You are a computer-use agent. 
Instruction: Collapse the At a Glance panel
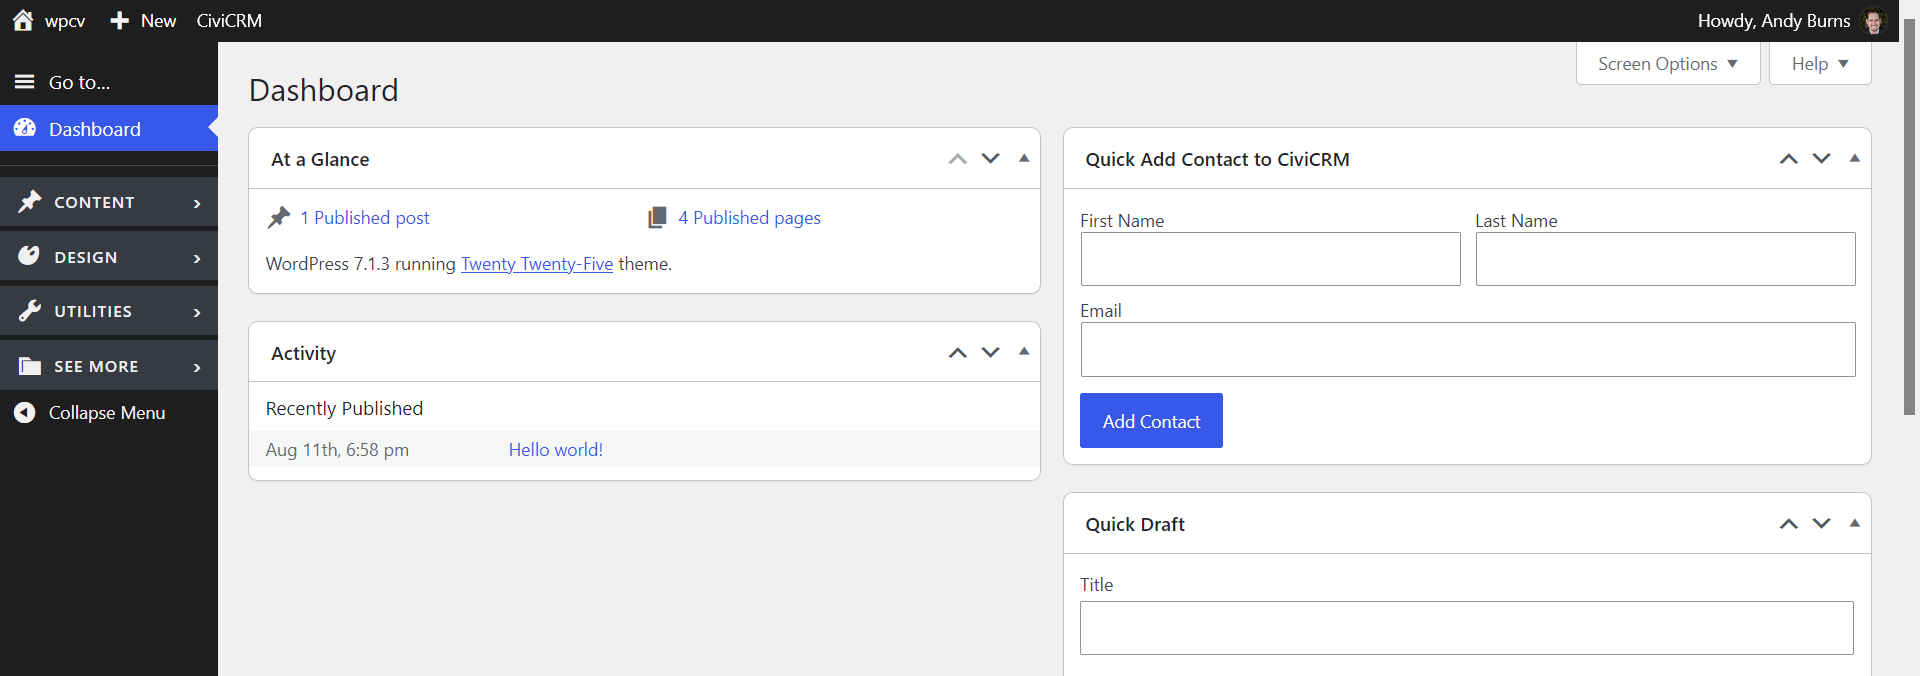click(x=1024, y=158)
